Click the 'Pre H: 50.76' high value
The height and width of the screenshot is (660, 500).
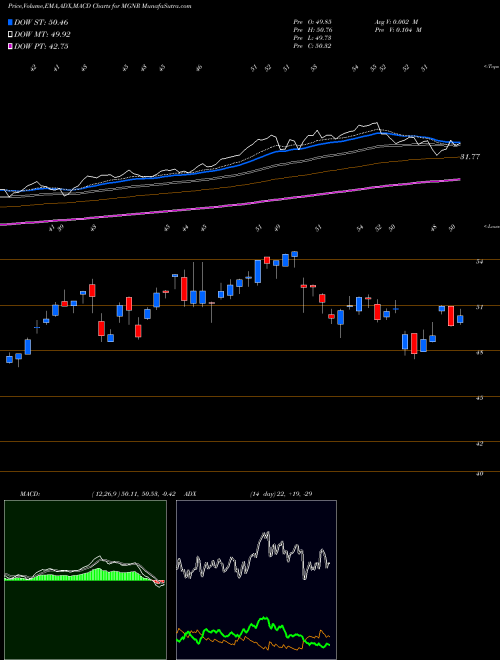312,30
